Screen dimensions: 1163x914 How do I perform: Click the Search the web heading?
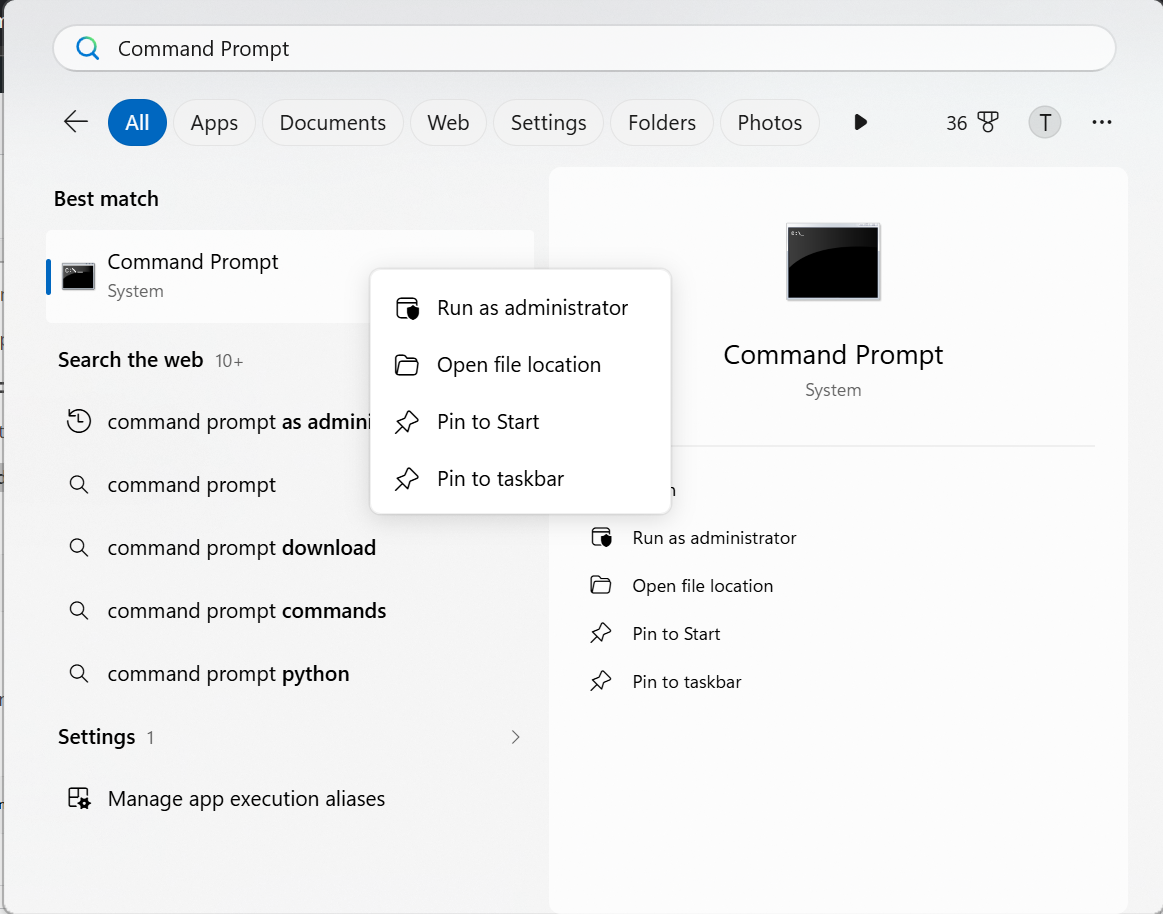pyautogui.click(x=131, y=360)
